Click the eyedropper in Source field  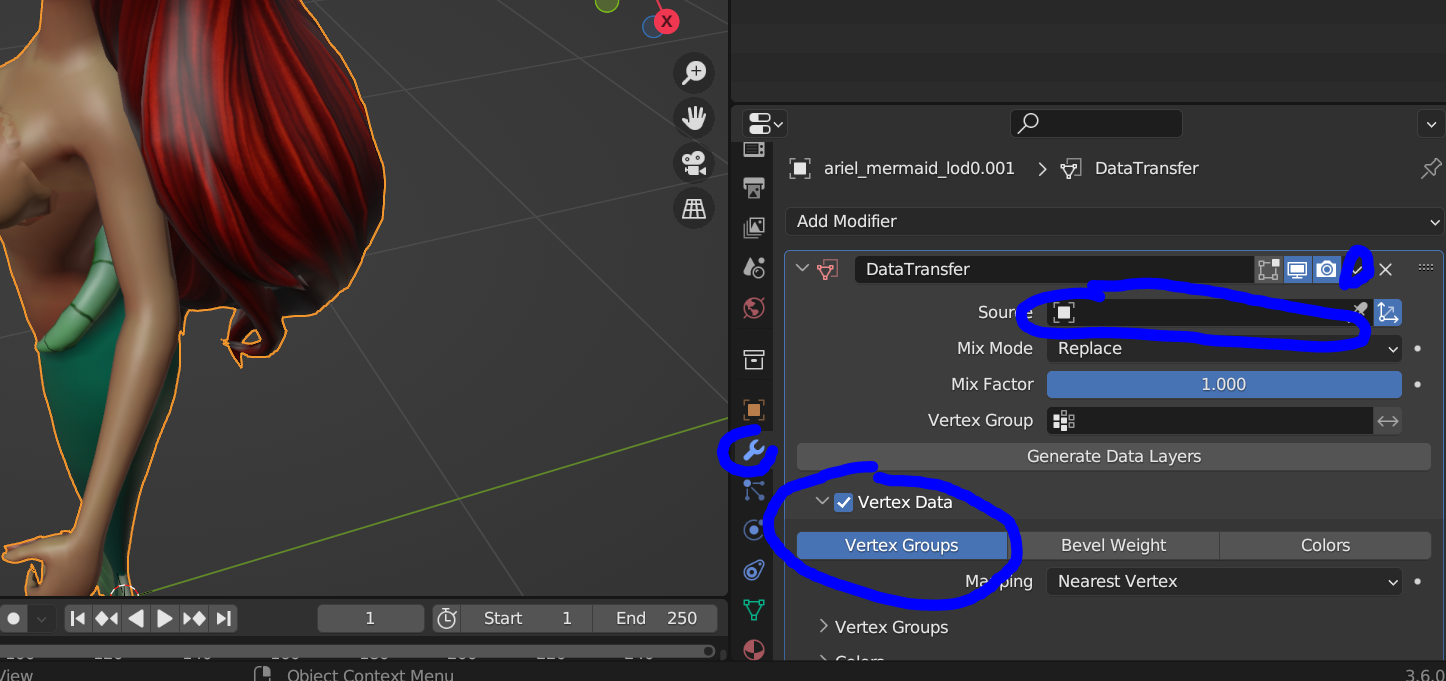point(1360,312)
